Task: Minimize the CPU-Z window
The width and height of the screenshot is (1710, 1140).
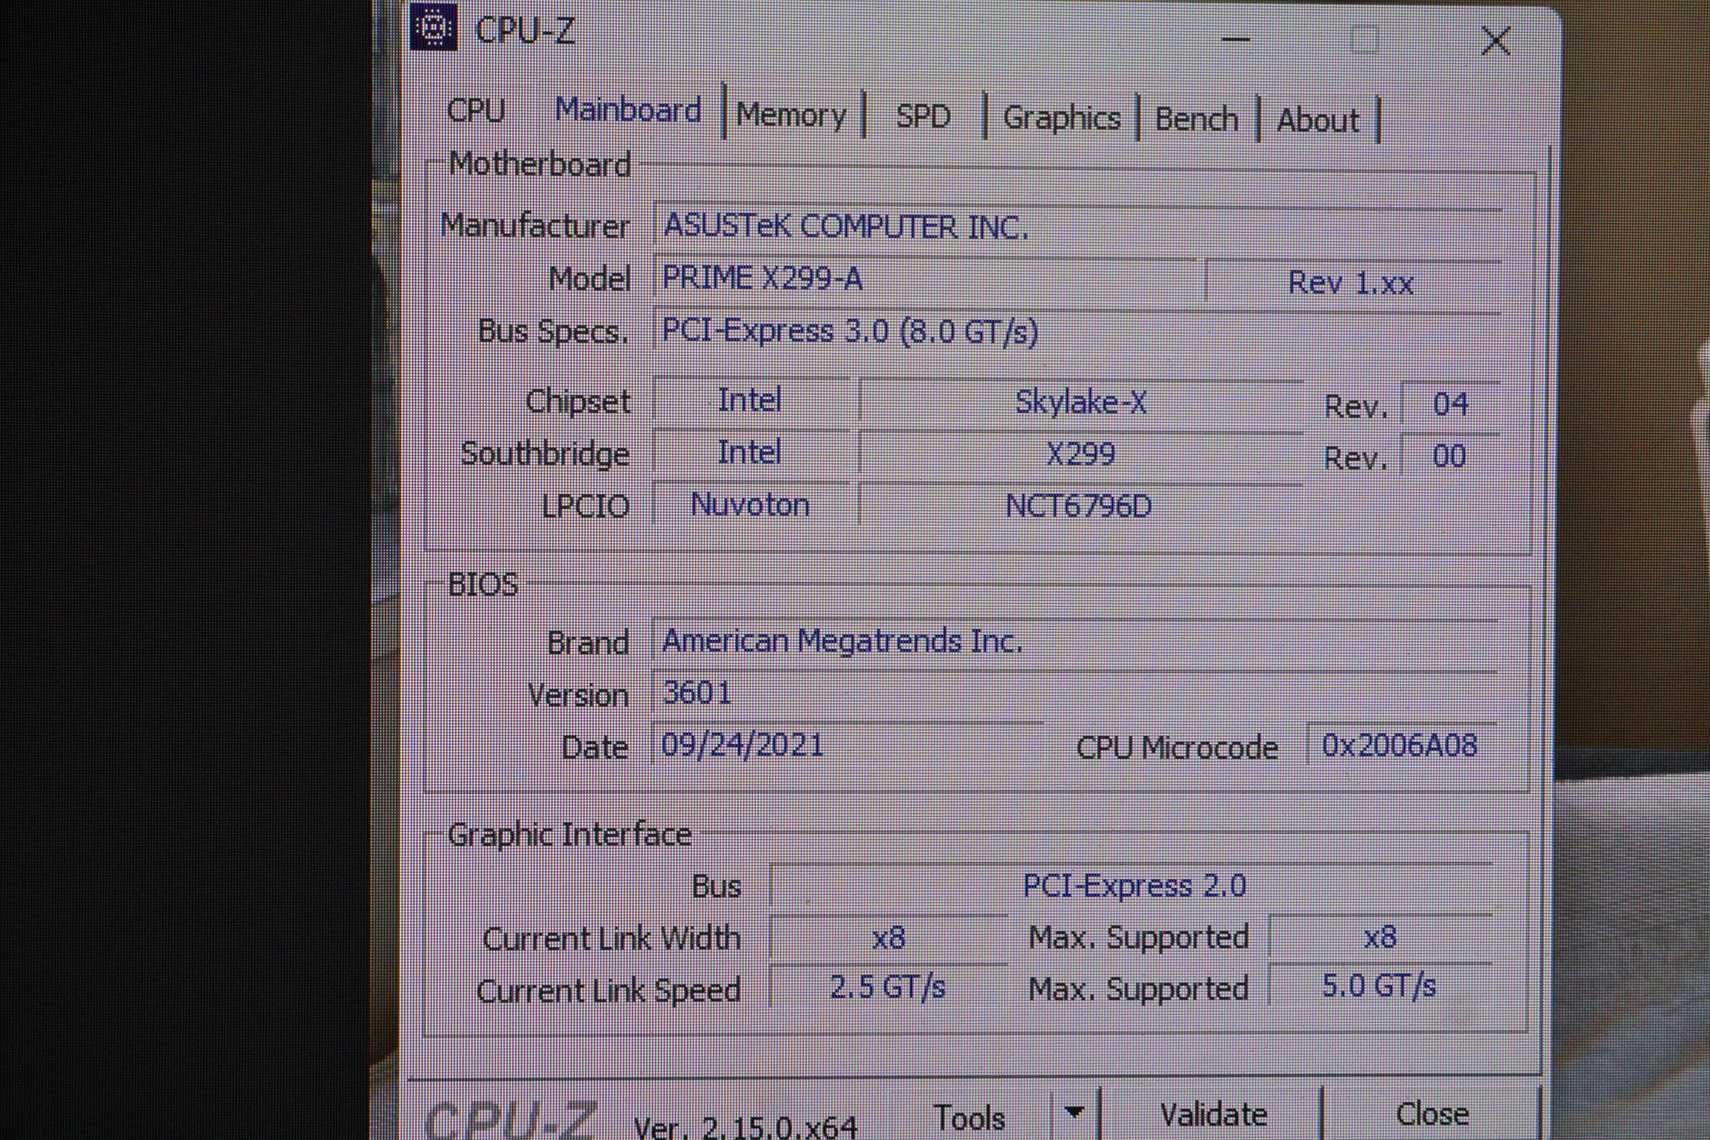Action: point(1236,40)
